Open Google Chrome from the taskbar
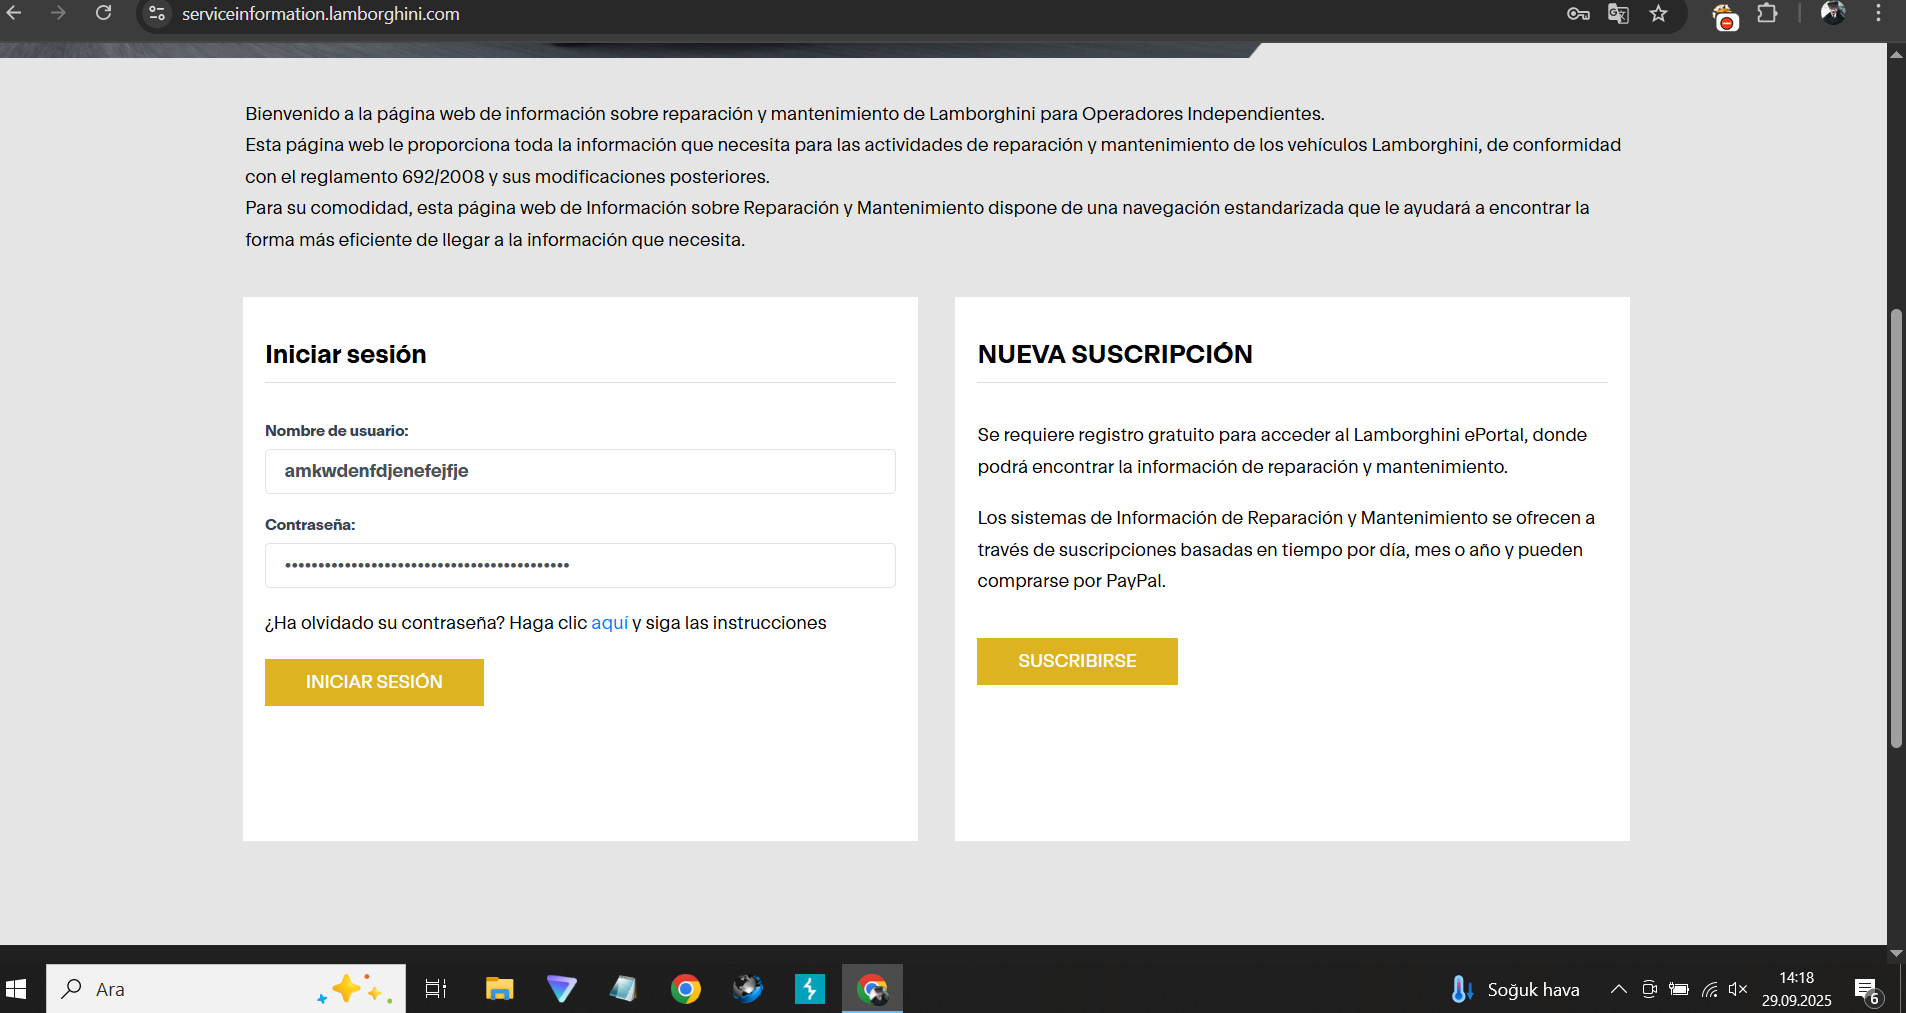The image size is (1906, 1013). 686,989
